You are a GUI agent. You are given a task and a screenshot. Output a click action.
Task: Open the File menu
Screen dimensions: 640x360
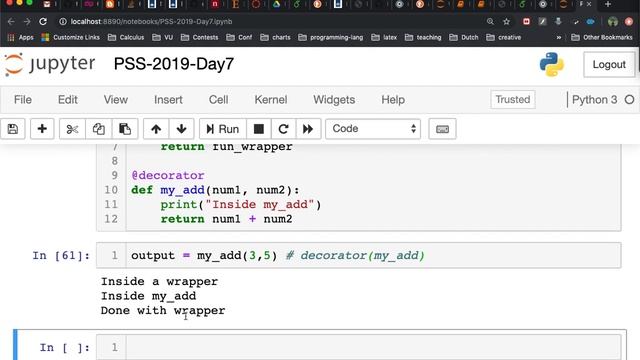click(22, 100)
